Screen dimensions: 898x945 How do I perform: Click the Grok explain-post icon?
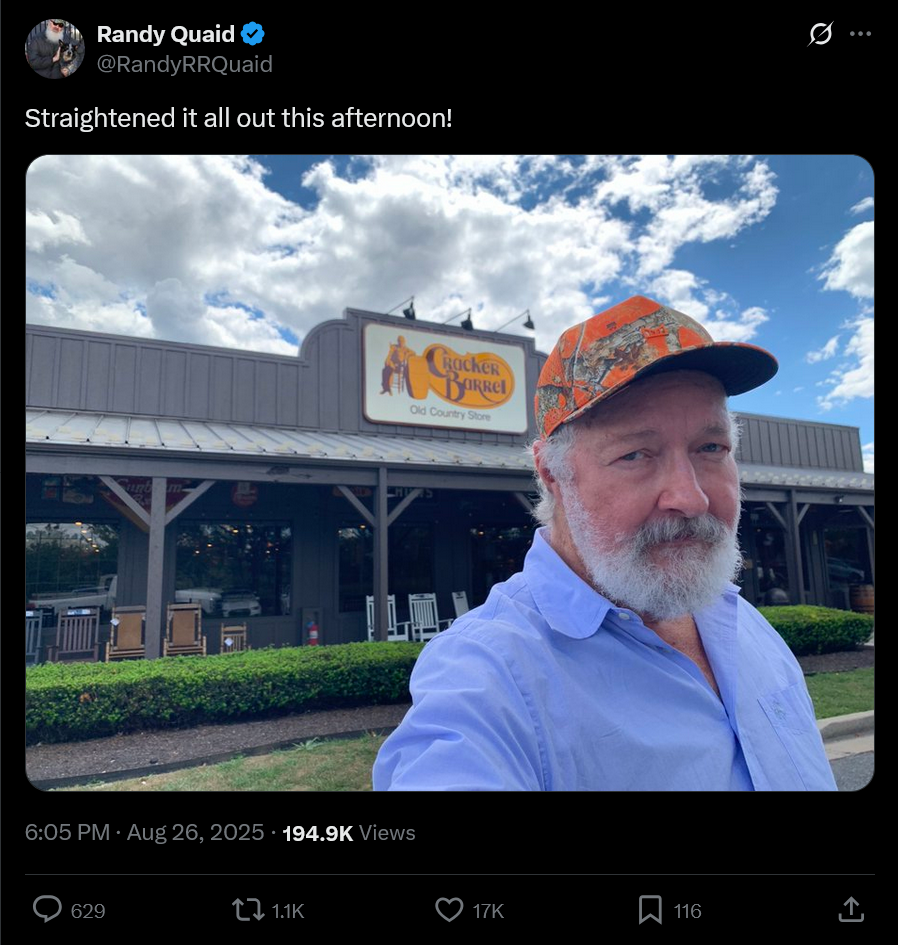click(820, 34)
